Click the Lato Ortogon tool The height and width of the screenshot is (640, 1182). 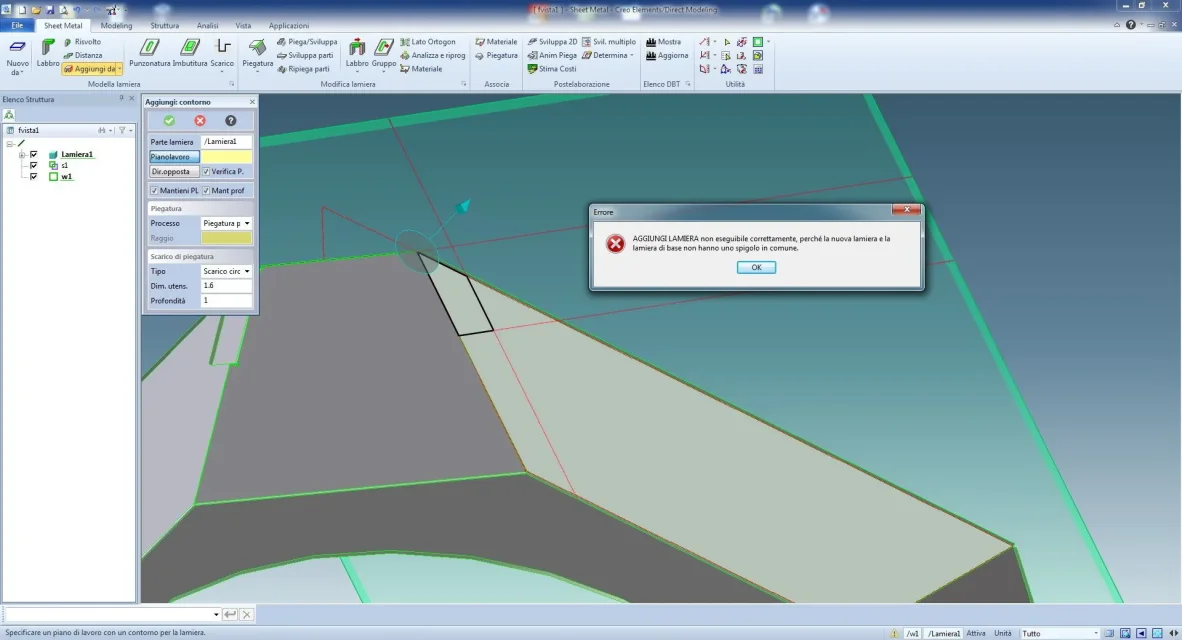[x=405, y=42]
